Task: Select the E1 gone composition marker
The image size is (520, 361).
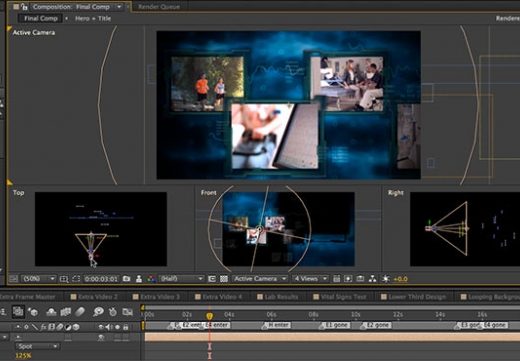Action: [x=335, y=325]
